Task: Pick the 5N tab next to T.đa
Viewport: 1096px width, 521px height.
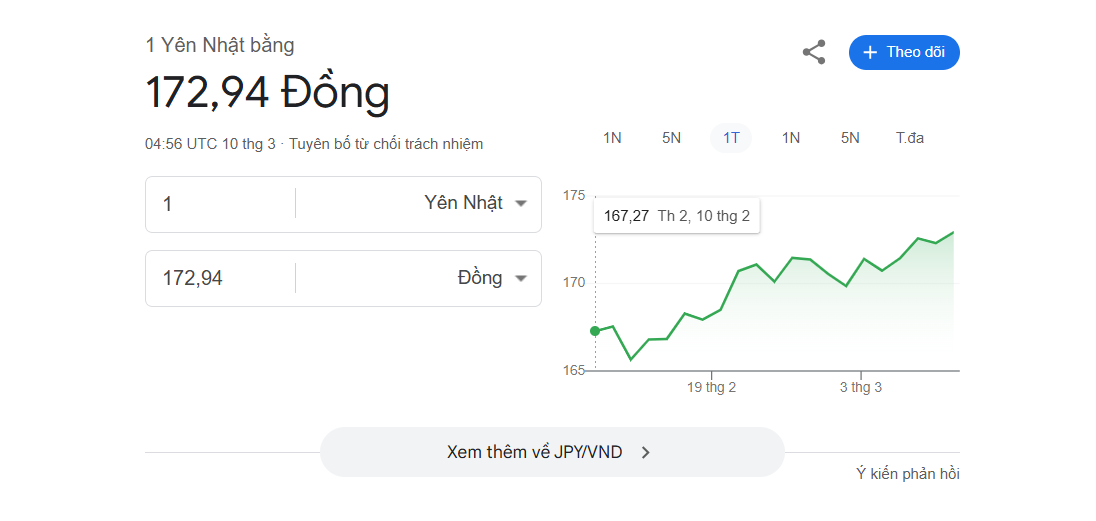Action: click(849, 138)
